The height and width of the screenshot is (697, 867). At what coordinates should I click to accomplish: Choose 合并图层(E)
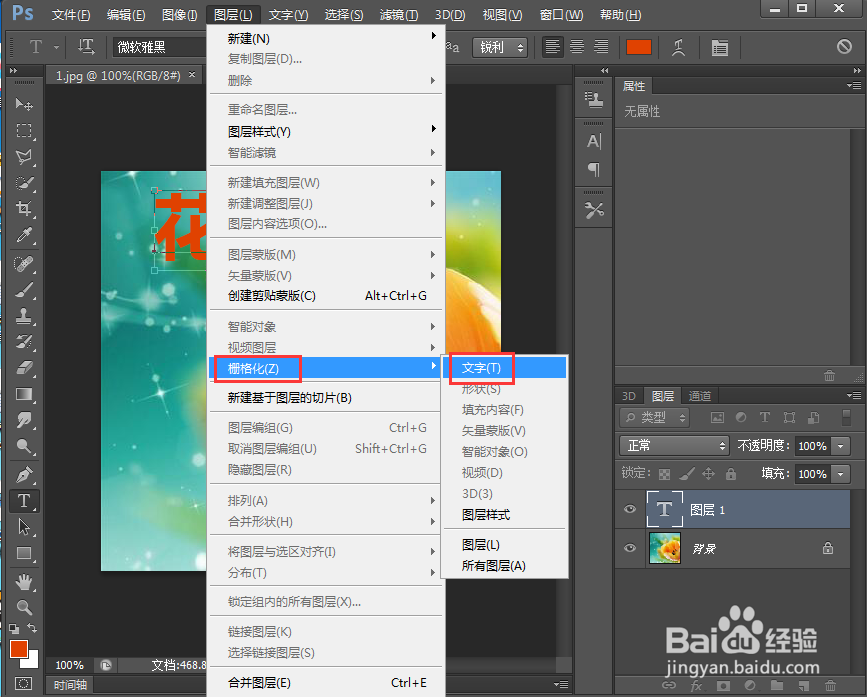tap(326, 683)
